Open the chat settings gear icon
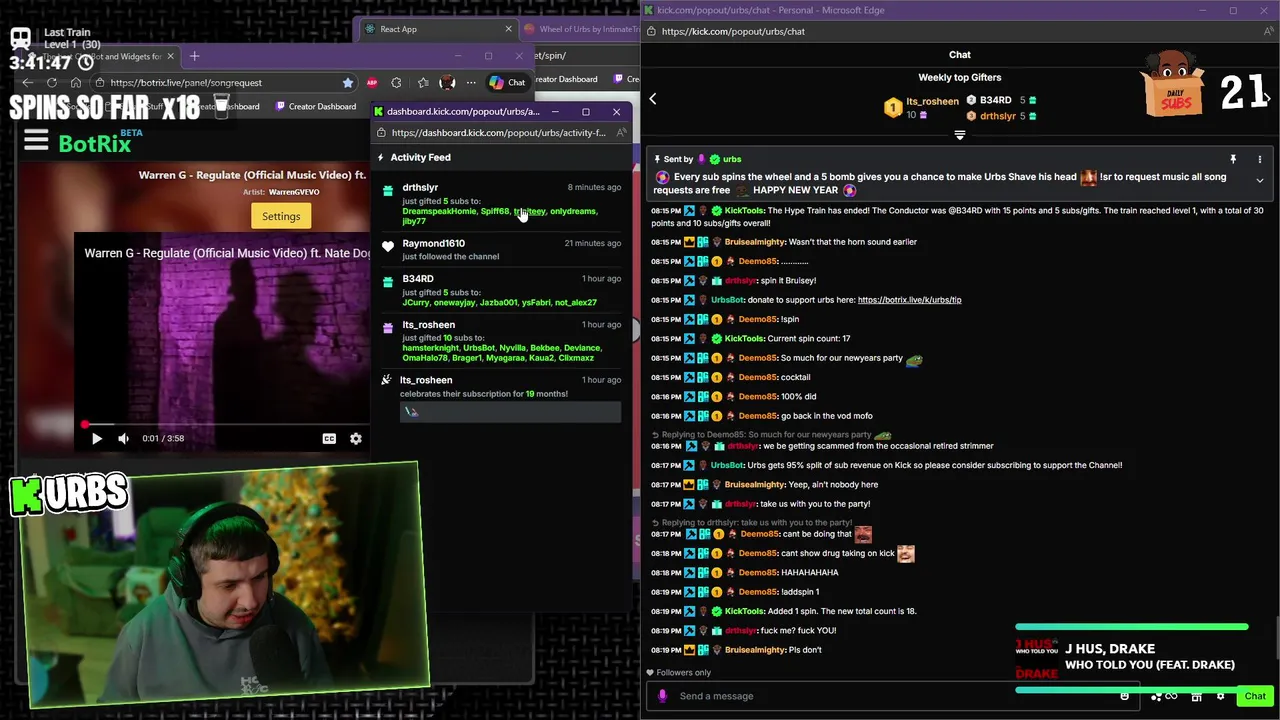 coord(1221,696)
